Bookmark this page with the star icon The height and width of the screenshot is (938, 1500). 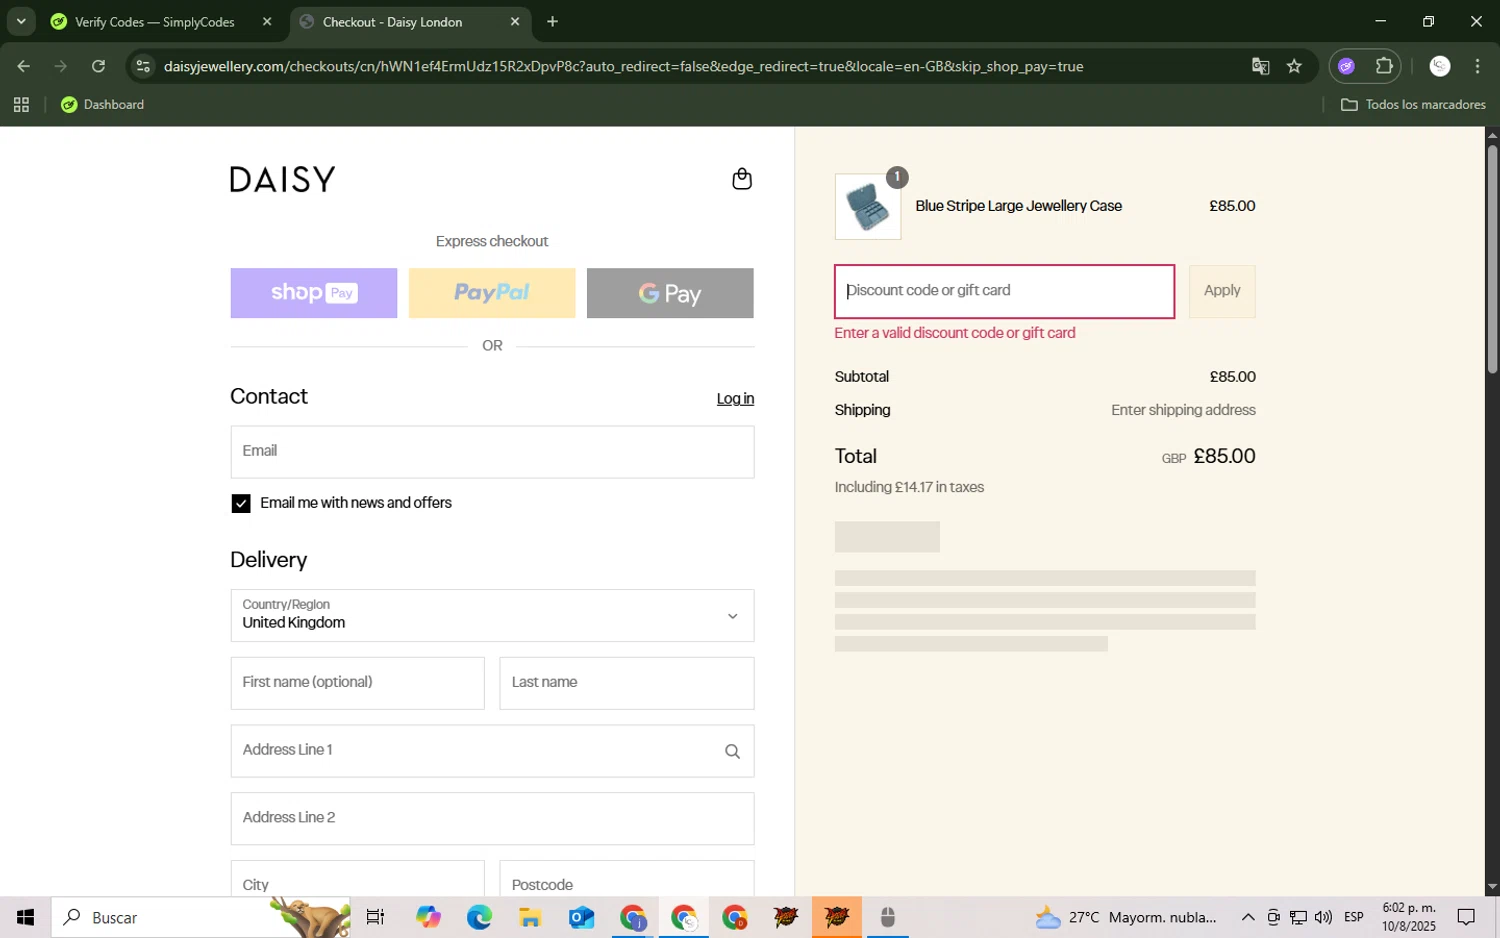tap(1294, 66)
